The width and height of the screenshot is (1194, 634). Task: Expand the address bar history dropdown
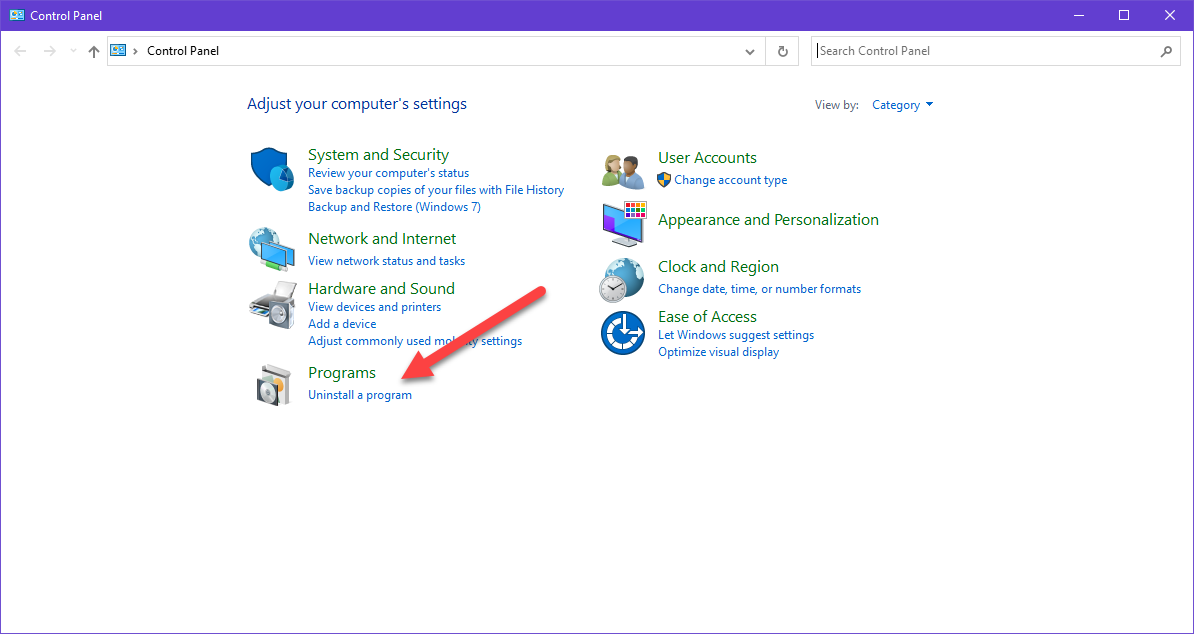750,51
